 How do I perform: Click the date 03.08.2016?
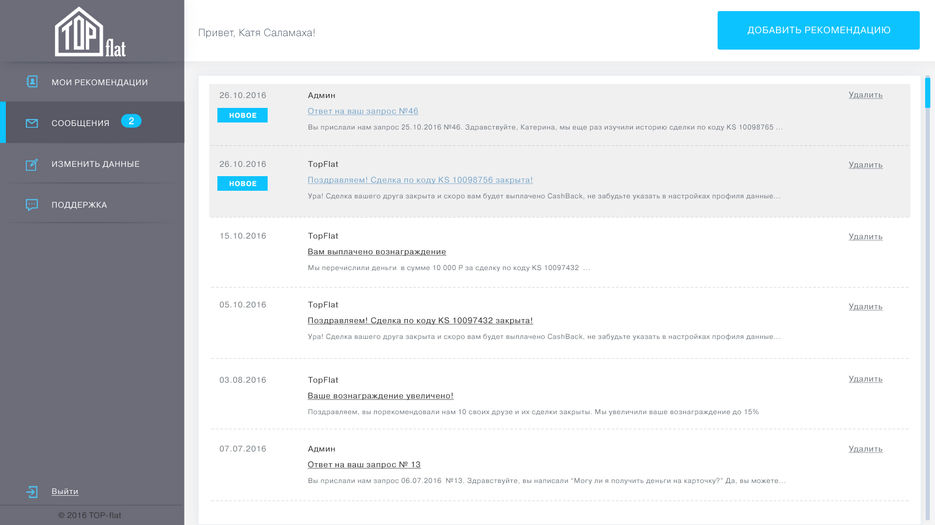click(x=243, y=379)
